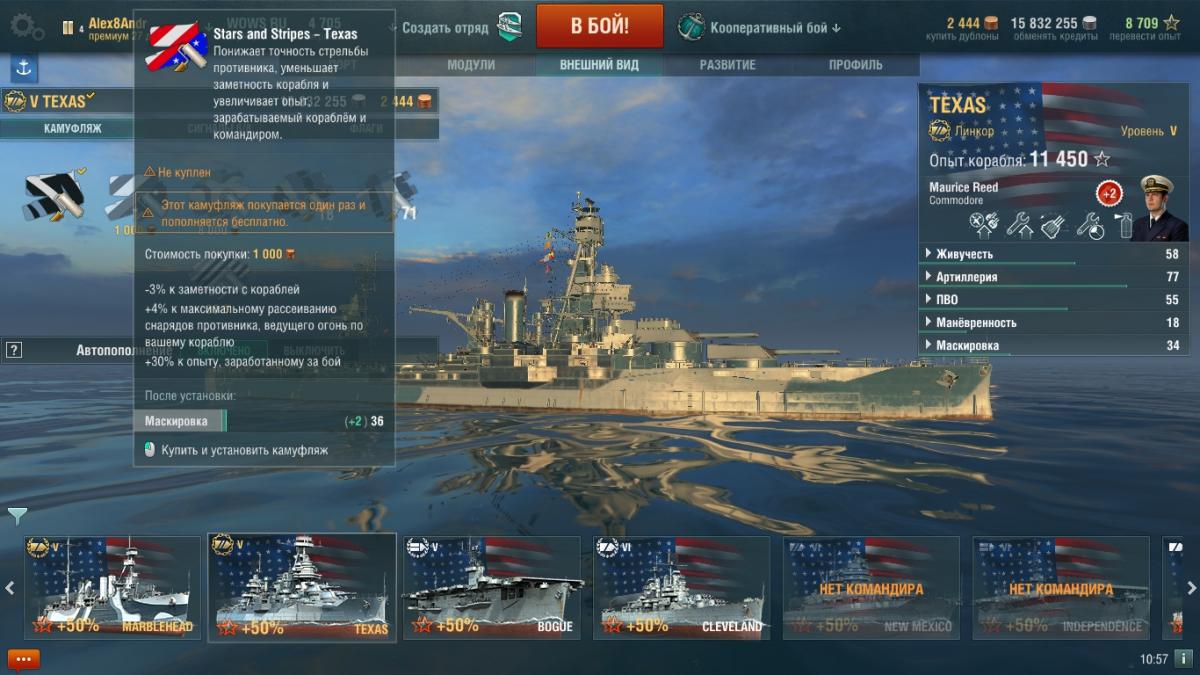The image size is (1200, 675).
Task: Select the Cleveland ship thumbnail
Action: [x=682, y=587]
